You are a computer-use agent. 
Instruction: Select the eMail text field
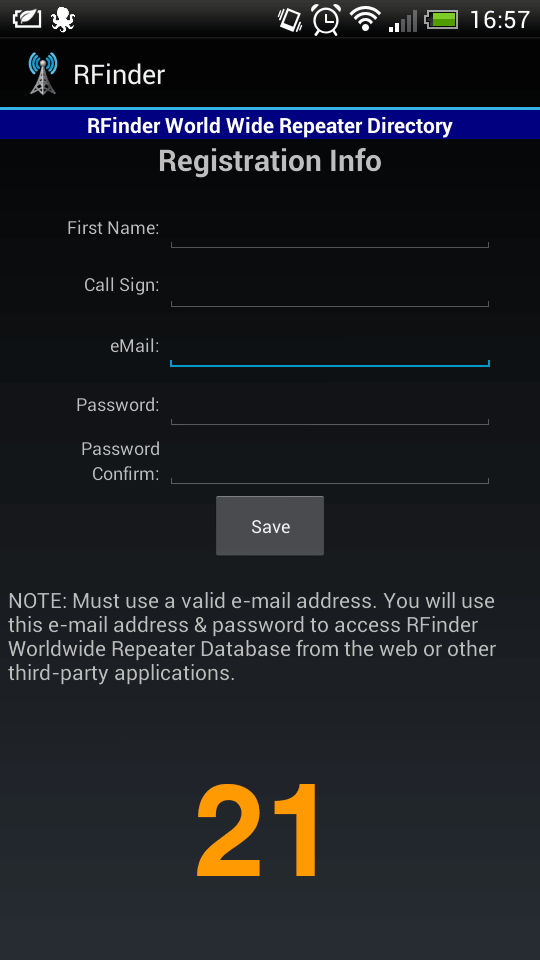coord(329,348)
